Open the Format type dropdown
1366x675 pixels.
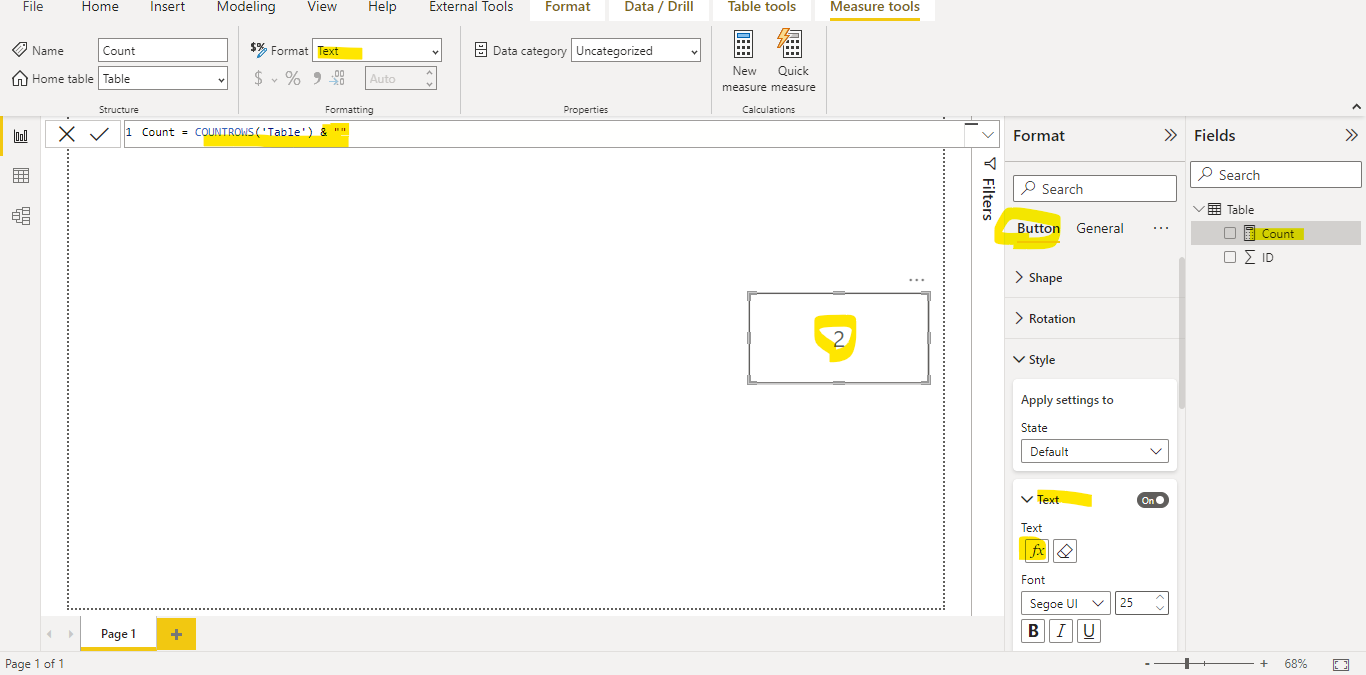coord(377,51)
